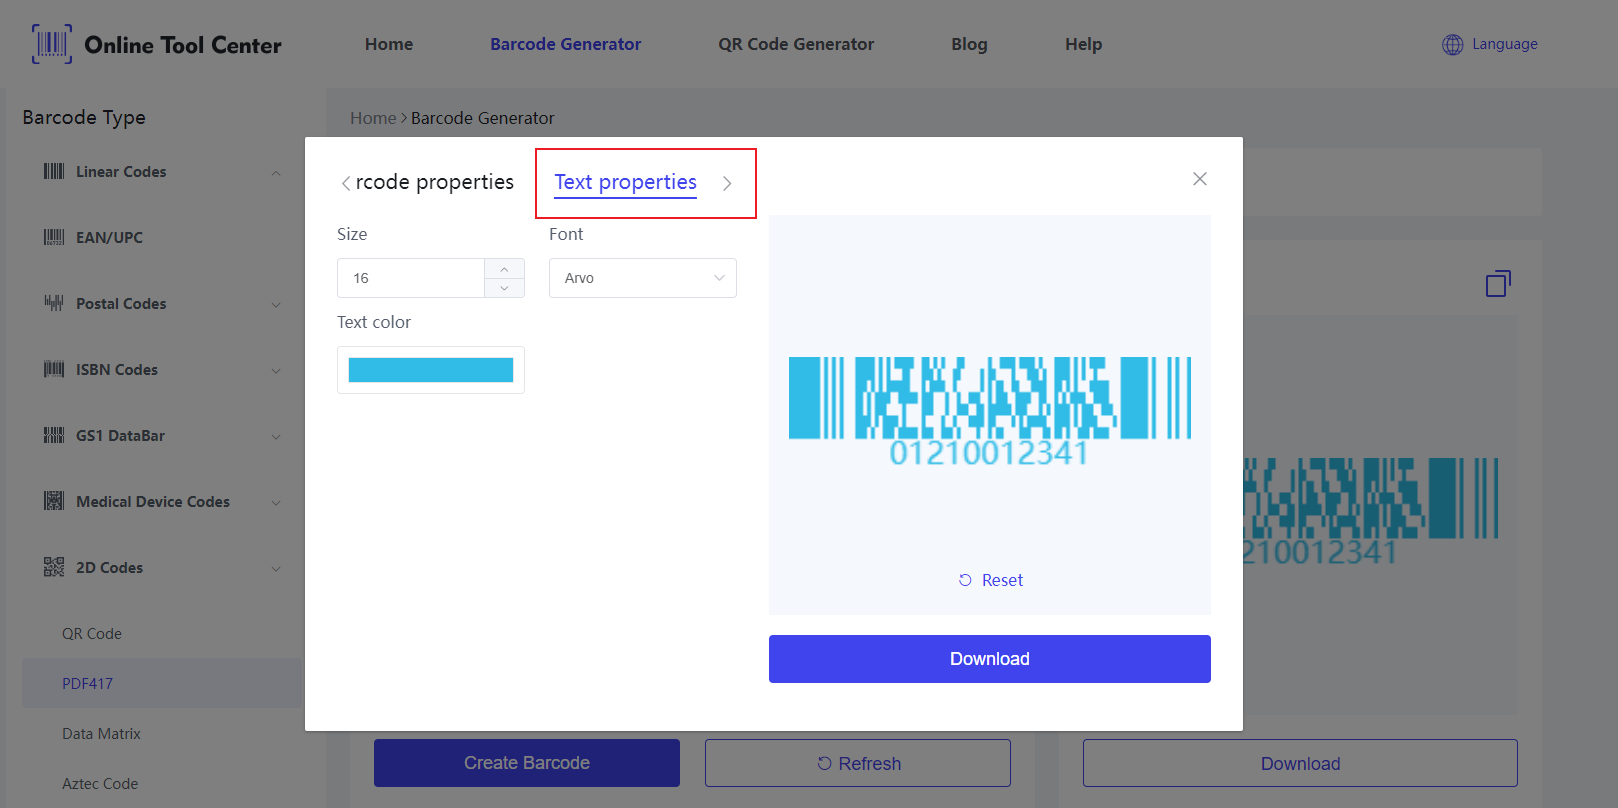This screenshot has width=1618, height=808.
Task: Click the copy barcode icon
Action: click(x=1498, y=284)
